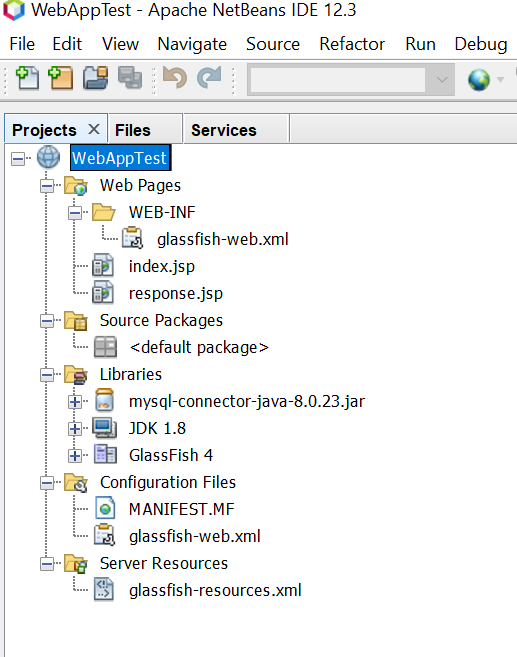The width and height of the screenshot is (517, 657).
Task: Select index.jsp in the tree
Action: tap(162, 266)
